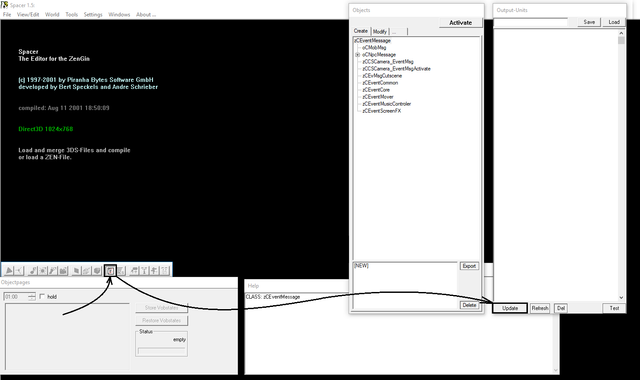Image resolution: width=640 pixels, height=380 pixels.
Task: Open the File menu
Action: coord(7,14)
